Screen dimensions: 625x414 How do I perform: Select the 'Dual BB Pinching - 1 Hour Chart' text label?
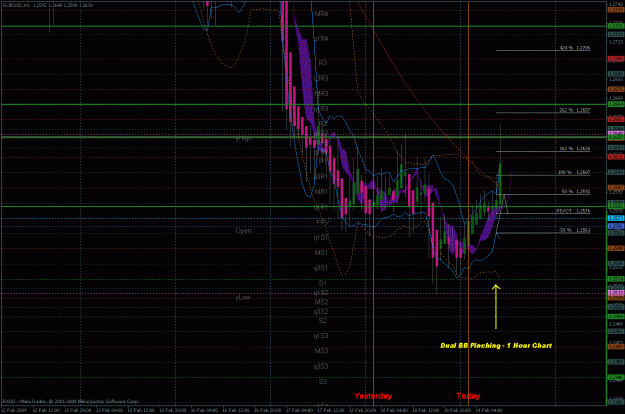(496, 345)
